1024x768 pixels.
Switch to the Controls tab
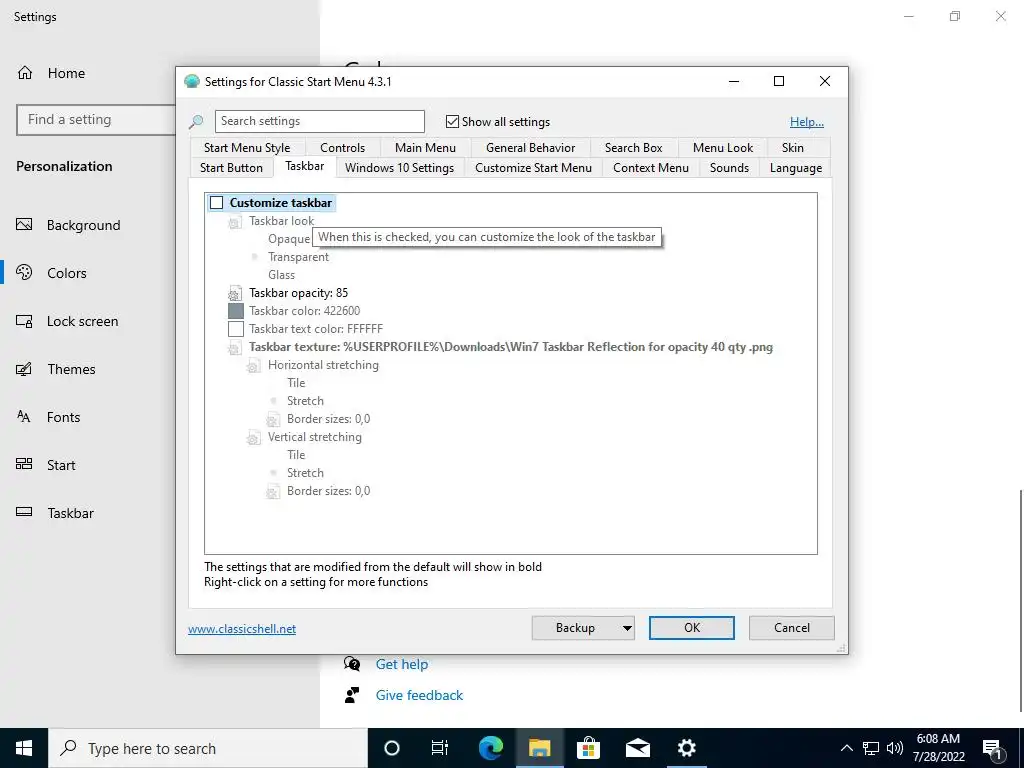tap(342, 148)
